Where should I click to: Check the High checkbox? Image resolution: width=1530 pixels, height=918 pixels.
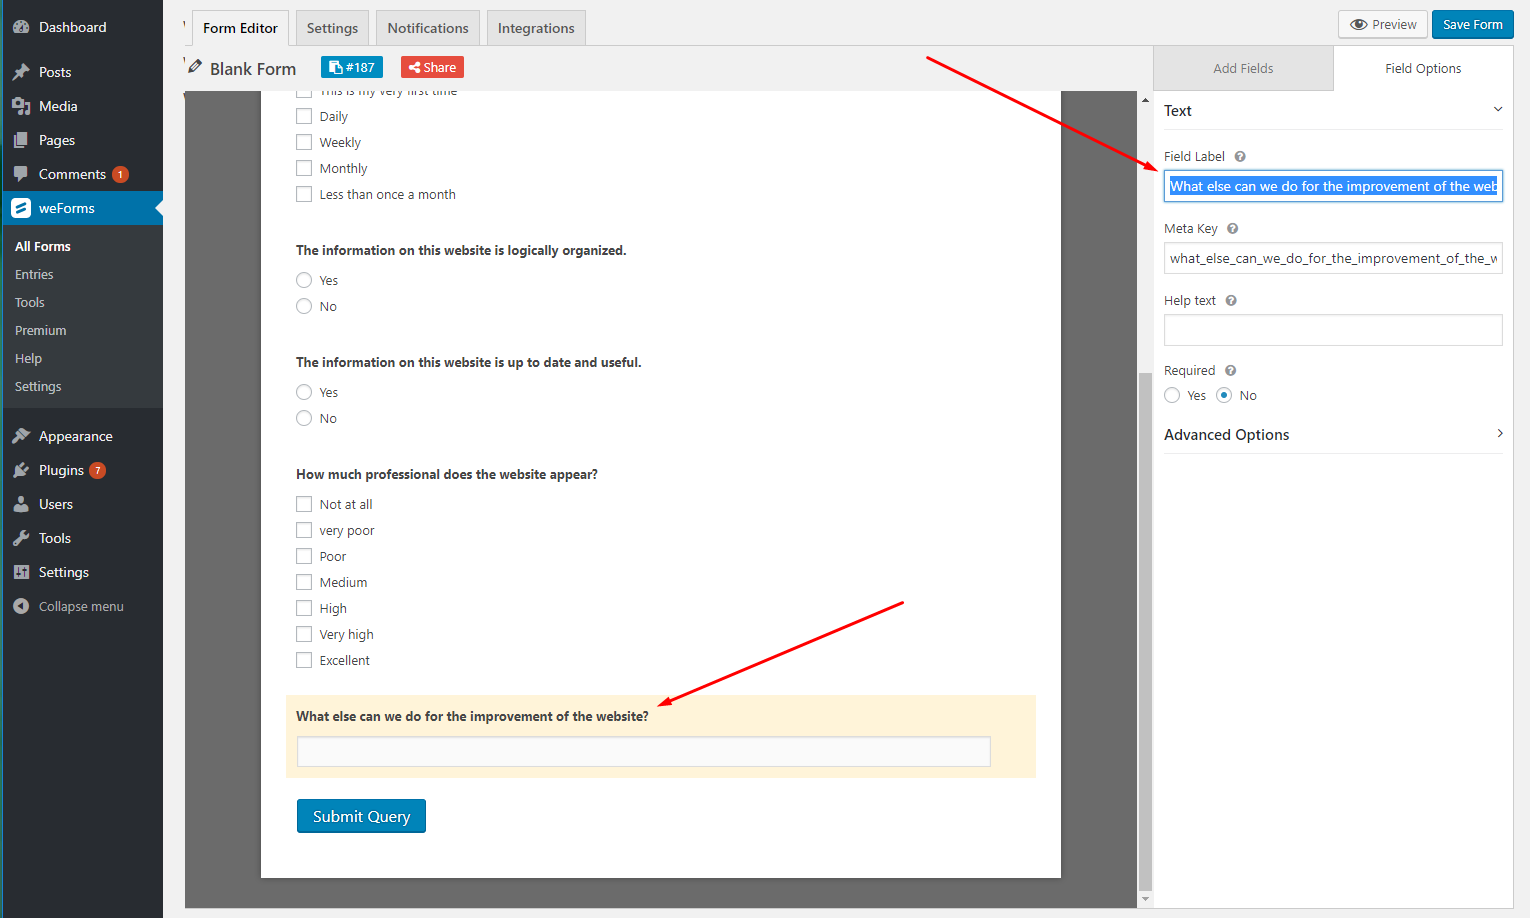(304, 608)
